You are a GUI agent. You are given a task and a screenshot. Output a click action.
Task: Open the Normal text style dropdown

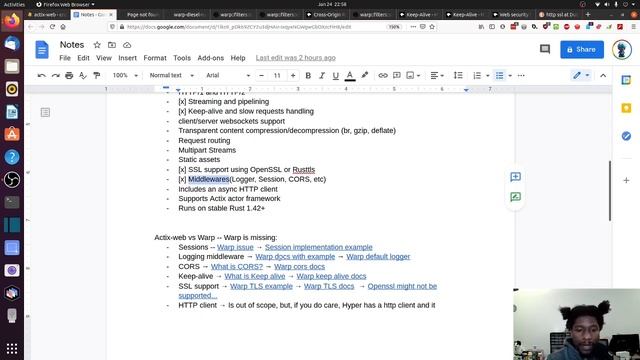coord(171,76)
